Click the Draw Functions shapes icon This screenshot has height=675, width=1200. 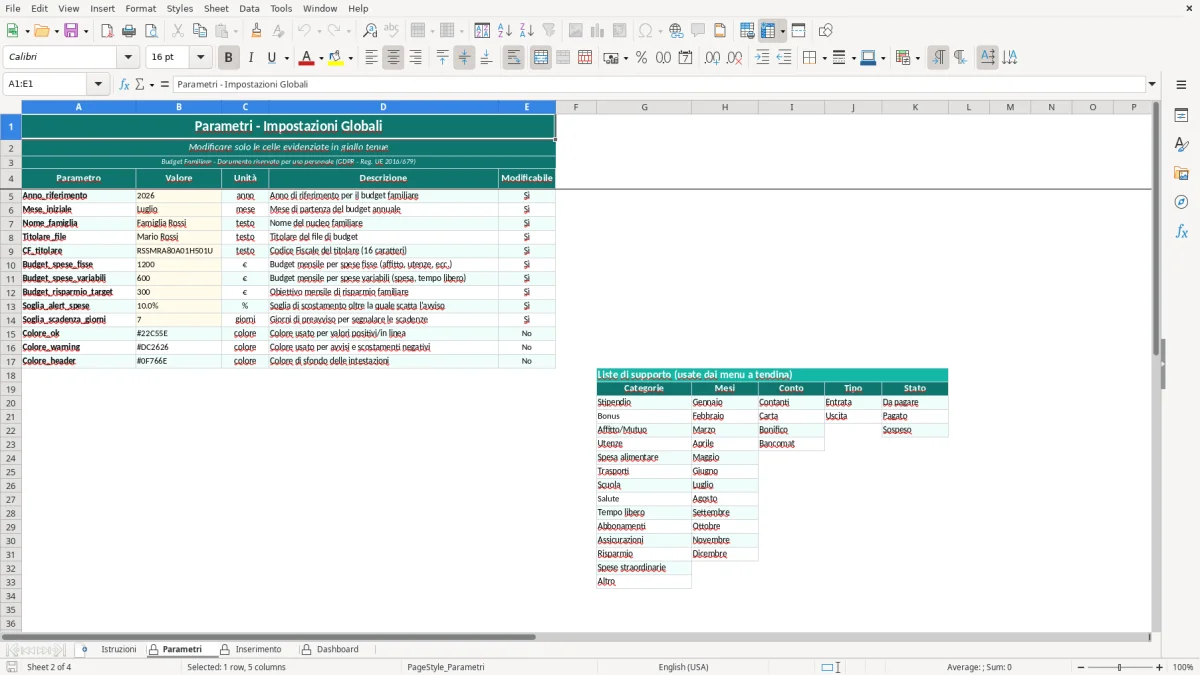[x=826, y=31]
